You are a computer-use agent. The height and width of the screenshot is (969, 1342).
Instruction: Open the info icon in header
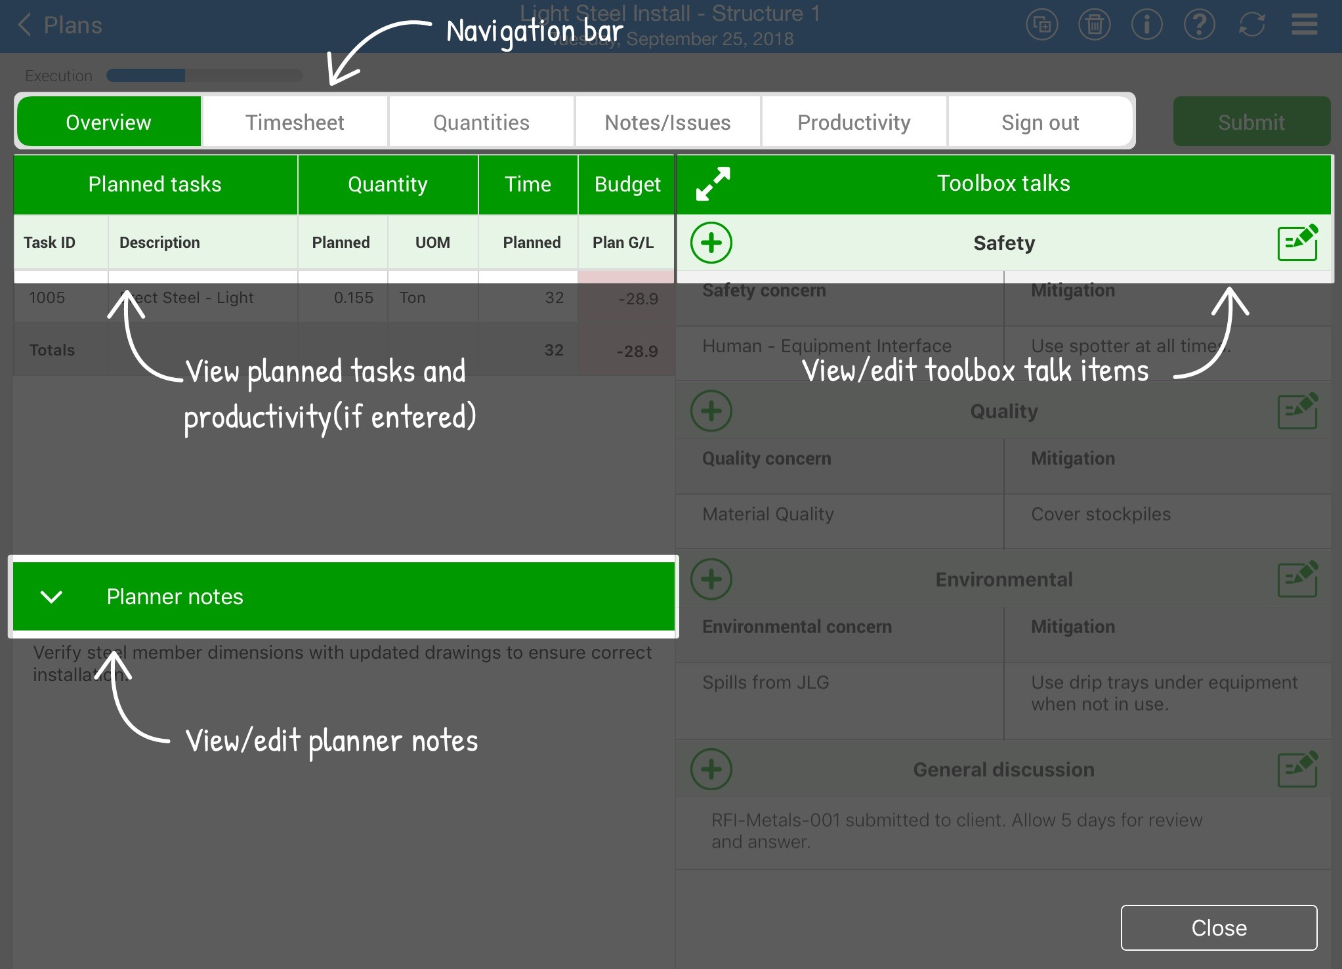click(x=1147, y=24)
